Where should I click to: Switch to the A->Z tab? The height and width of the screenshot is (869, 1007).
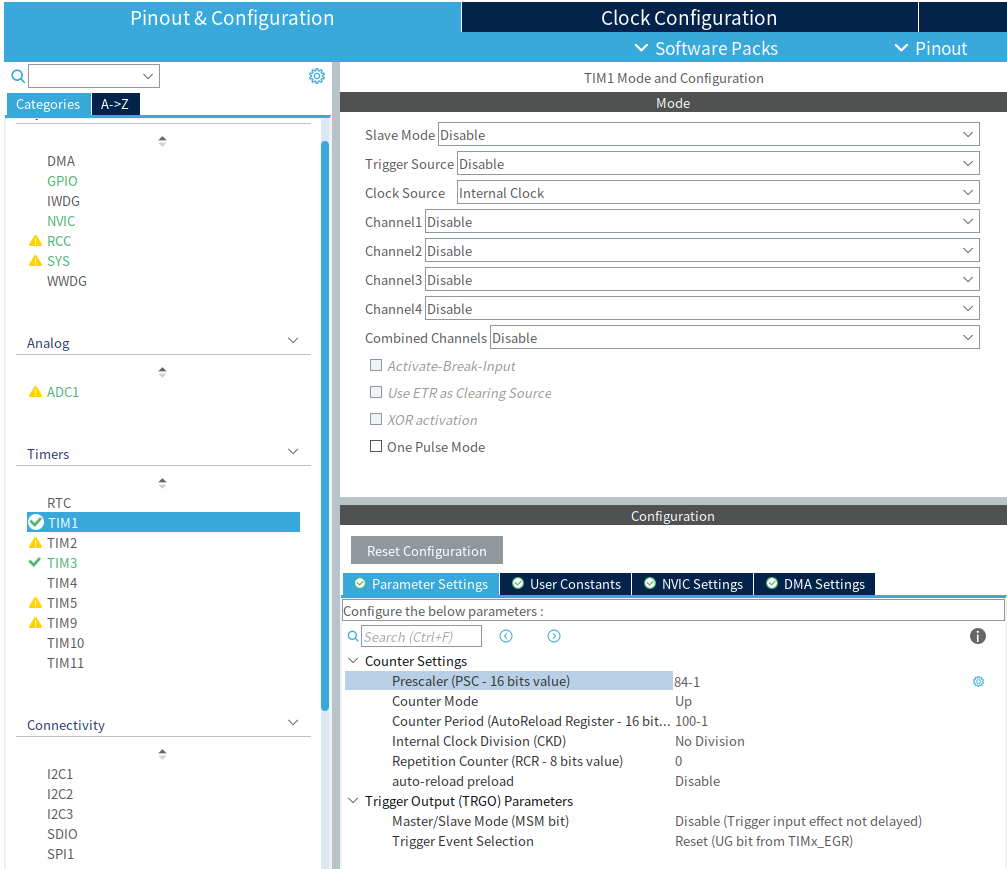(x=115, y=104)
